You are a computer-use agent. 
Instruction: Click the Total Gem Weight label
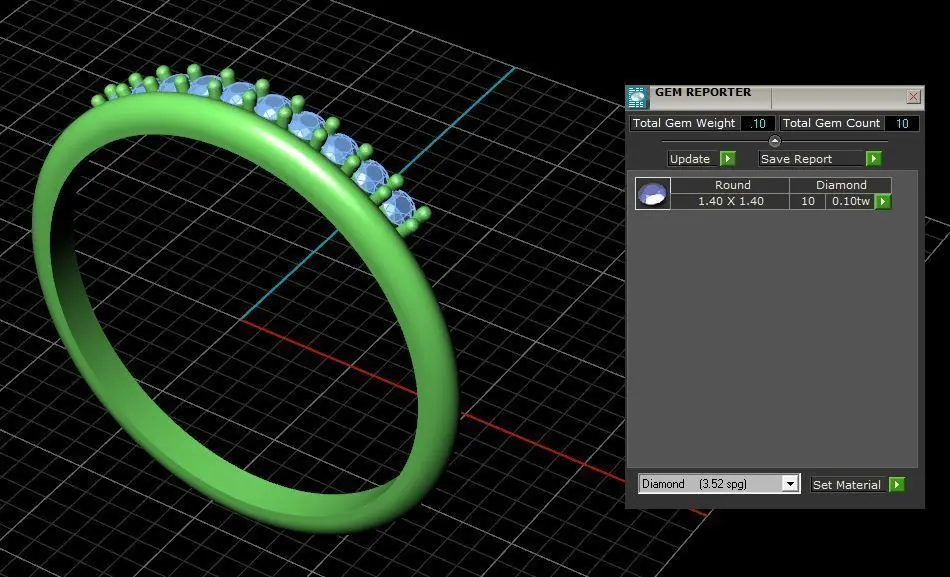(x=685, y=123)
